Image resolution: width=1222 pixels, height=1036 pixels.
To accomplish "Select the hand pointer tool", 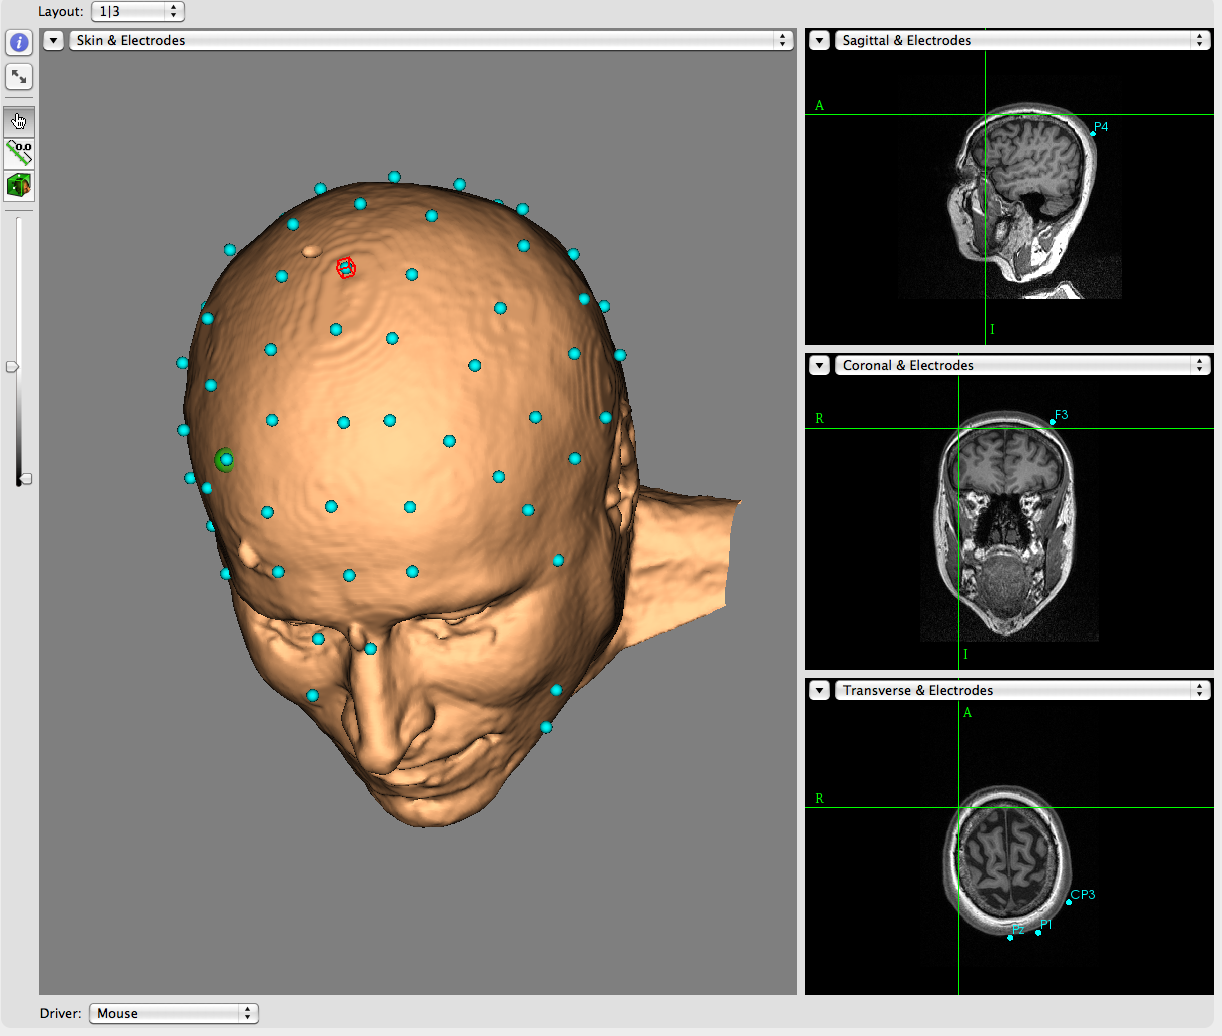I will pos(19,122).
